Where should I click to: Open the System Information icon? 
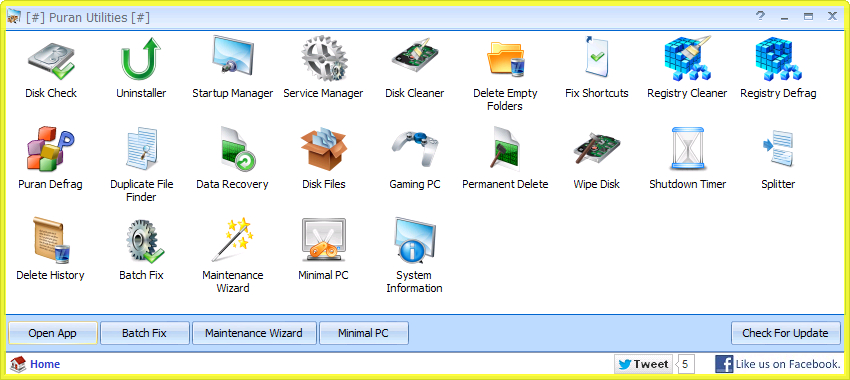coord(415,241)
